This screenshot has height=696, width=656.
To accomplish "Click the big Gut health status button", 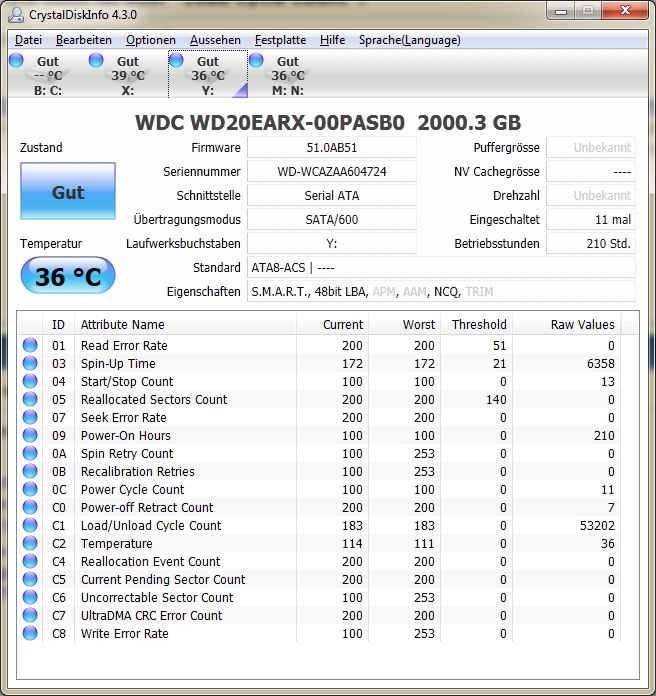I will pos(68,191).
